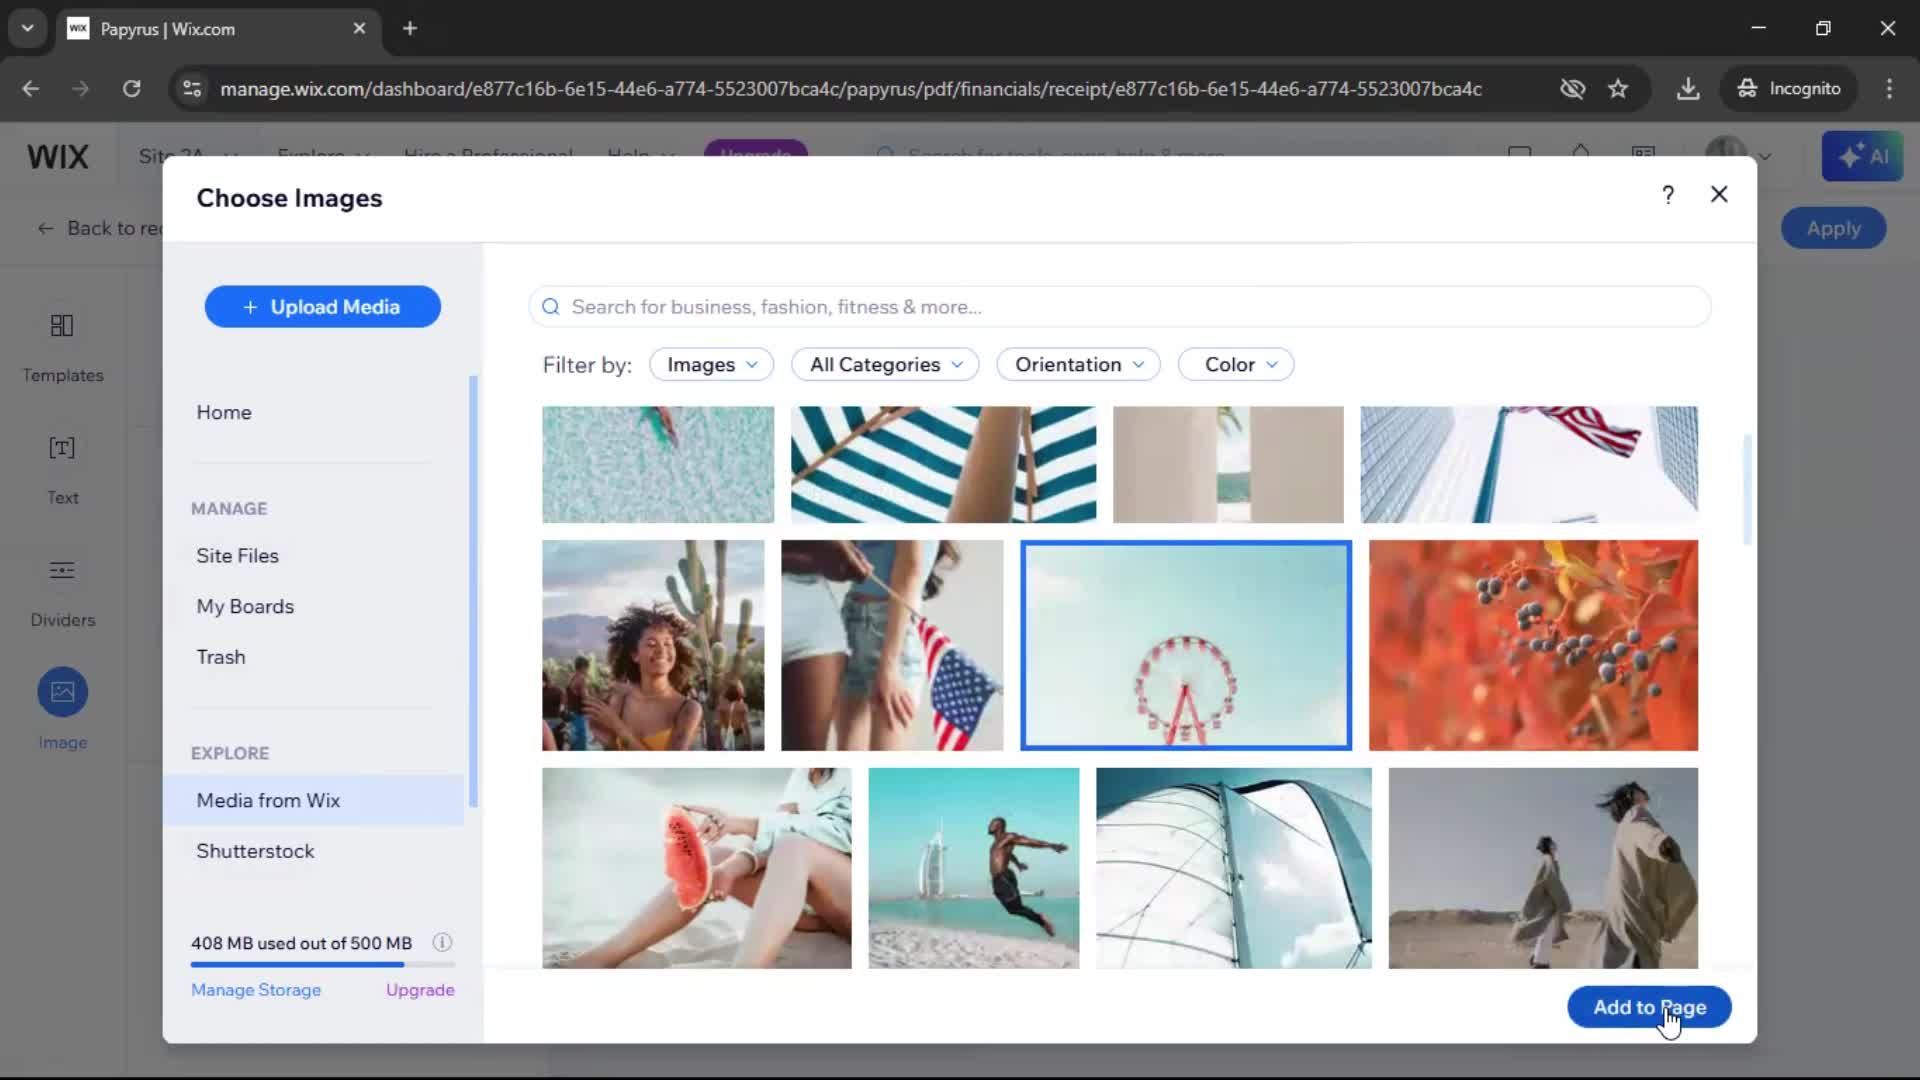This screenshot has width=1920, height=1080.
Task: Reload the page
Action: pyautogui.click(x=132, y=89)
